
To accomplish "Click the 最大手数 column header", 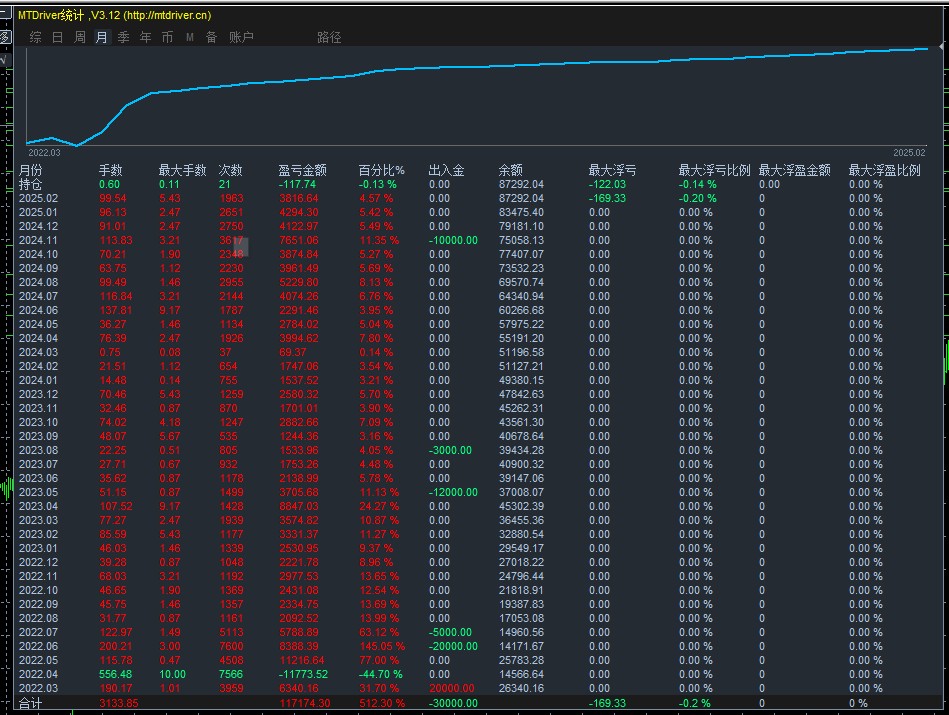I will (182, 170).
